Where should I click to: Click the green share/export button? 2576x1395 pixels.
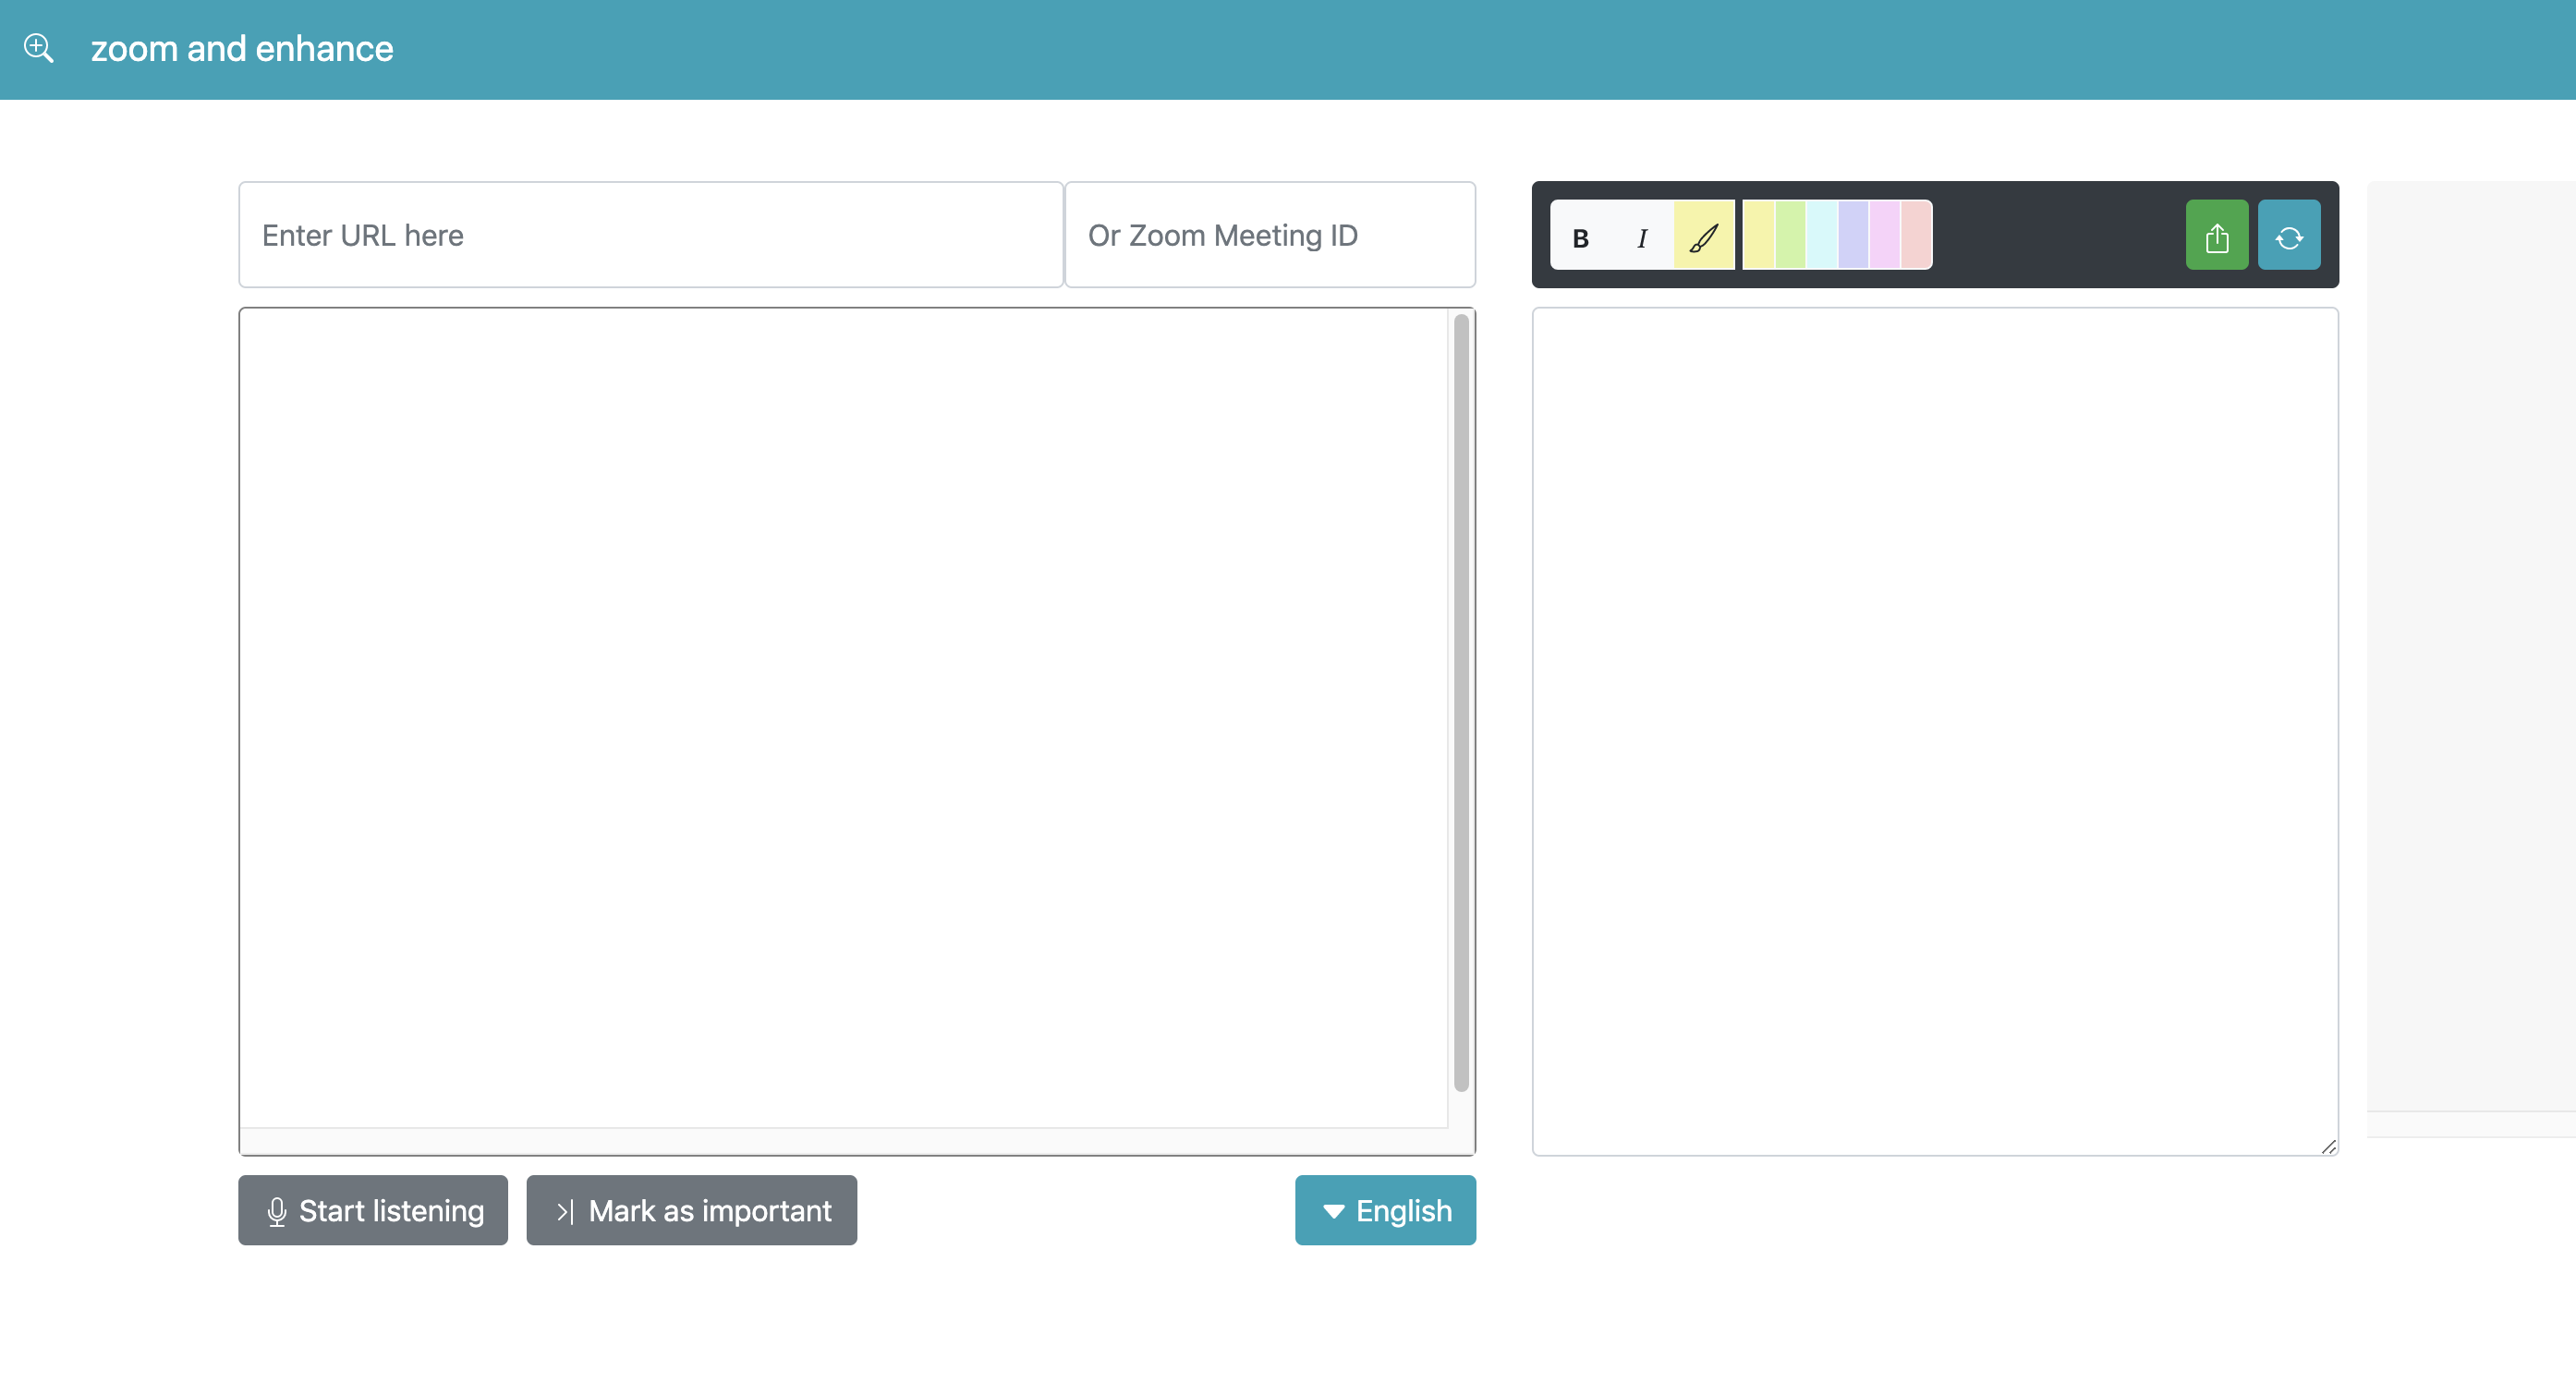tap(2216, 236)
